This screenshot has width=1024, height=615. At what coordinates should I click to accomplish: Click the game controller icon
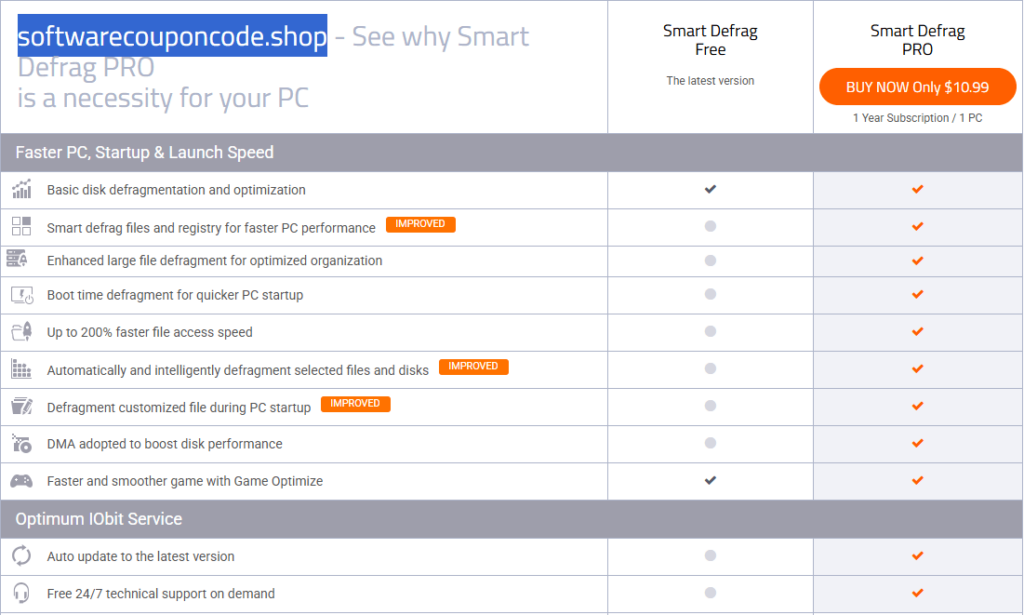click(22, 481)
